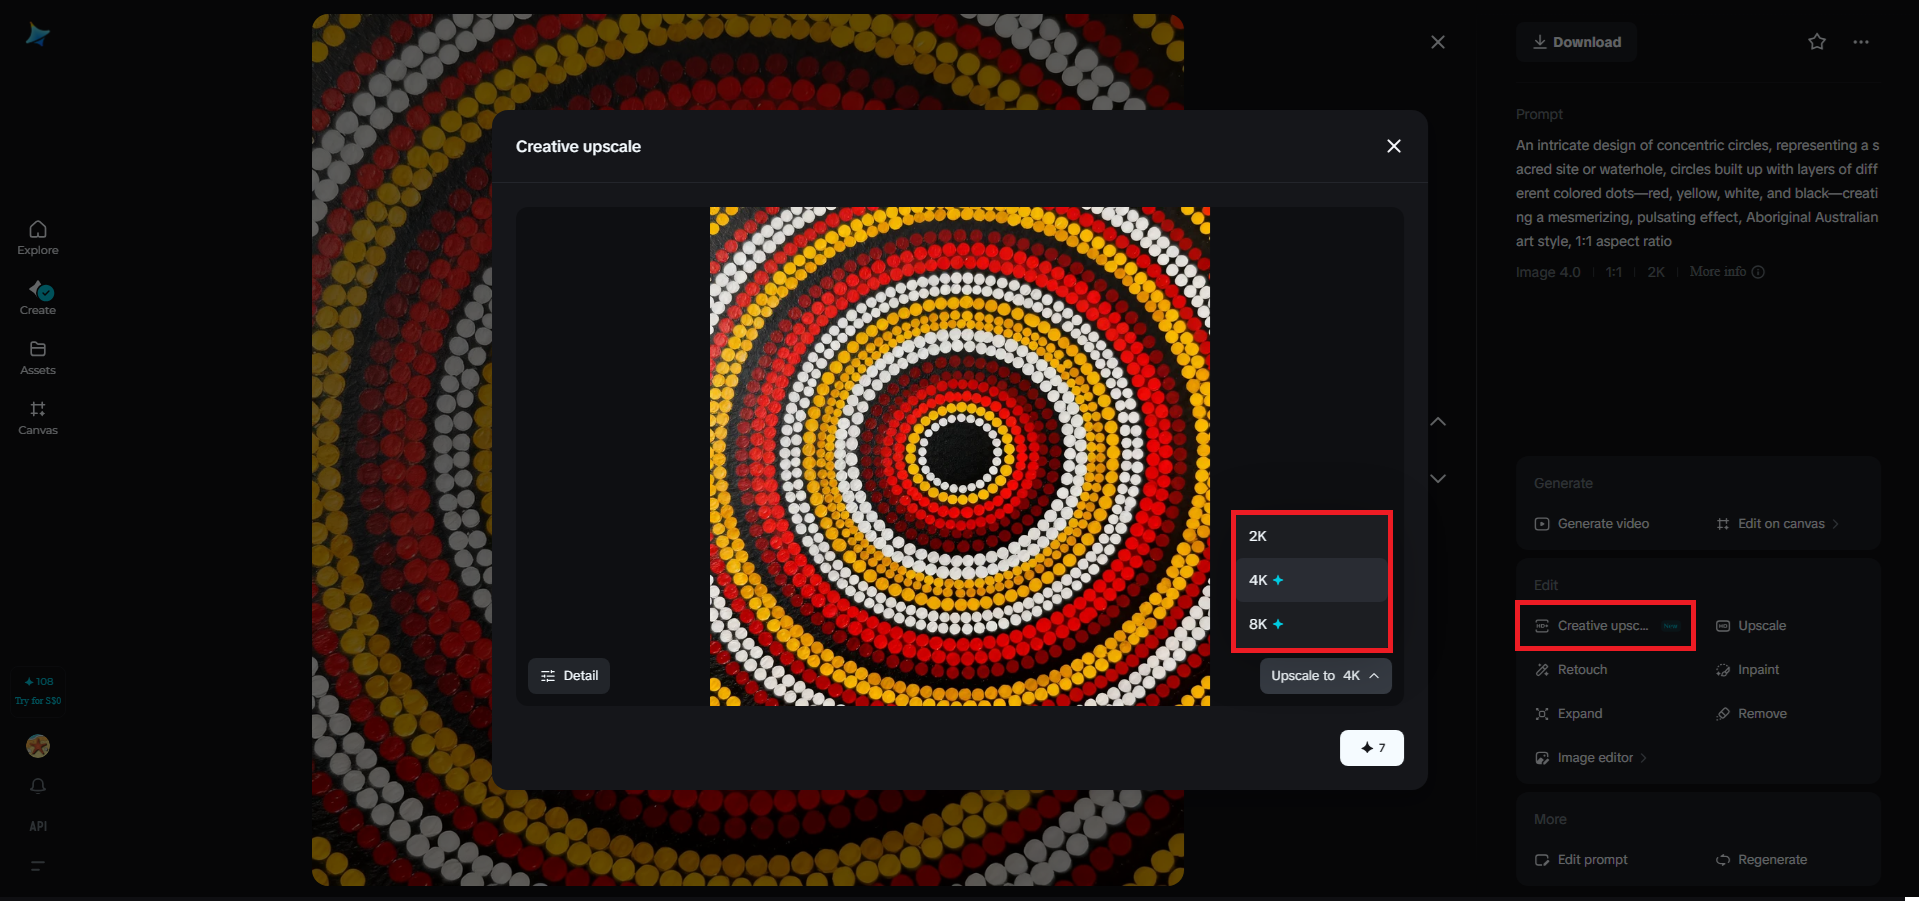The image size is (1919, 901).
Task: Go to the previous image with the up chevron
Action: 1438,422
